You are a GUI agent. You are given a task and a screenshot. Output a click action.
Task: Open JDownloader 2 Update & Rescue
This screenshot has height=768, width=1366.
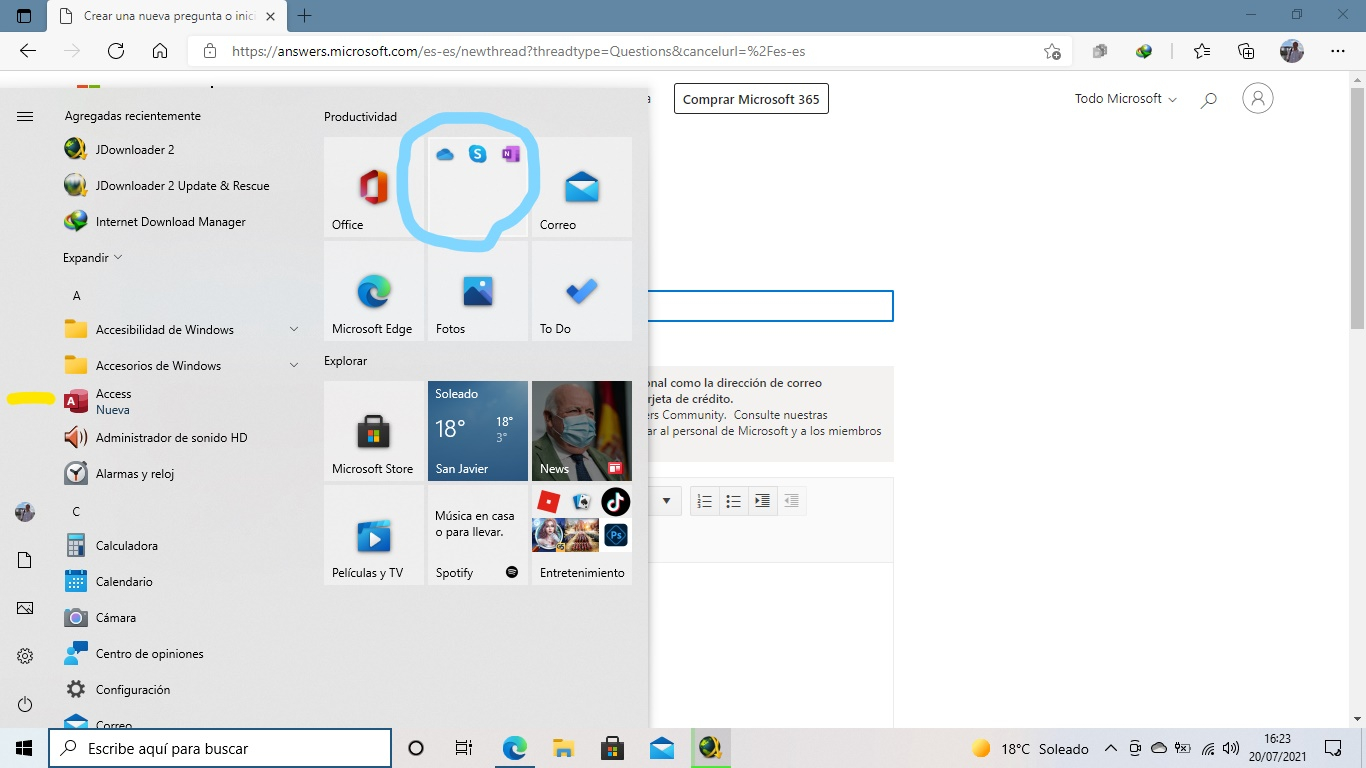click(x=181, y=185)
